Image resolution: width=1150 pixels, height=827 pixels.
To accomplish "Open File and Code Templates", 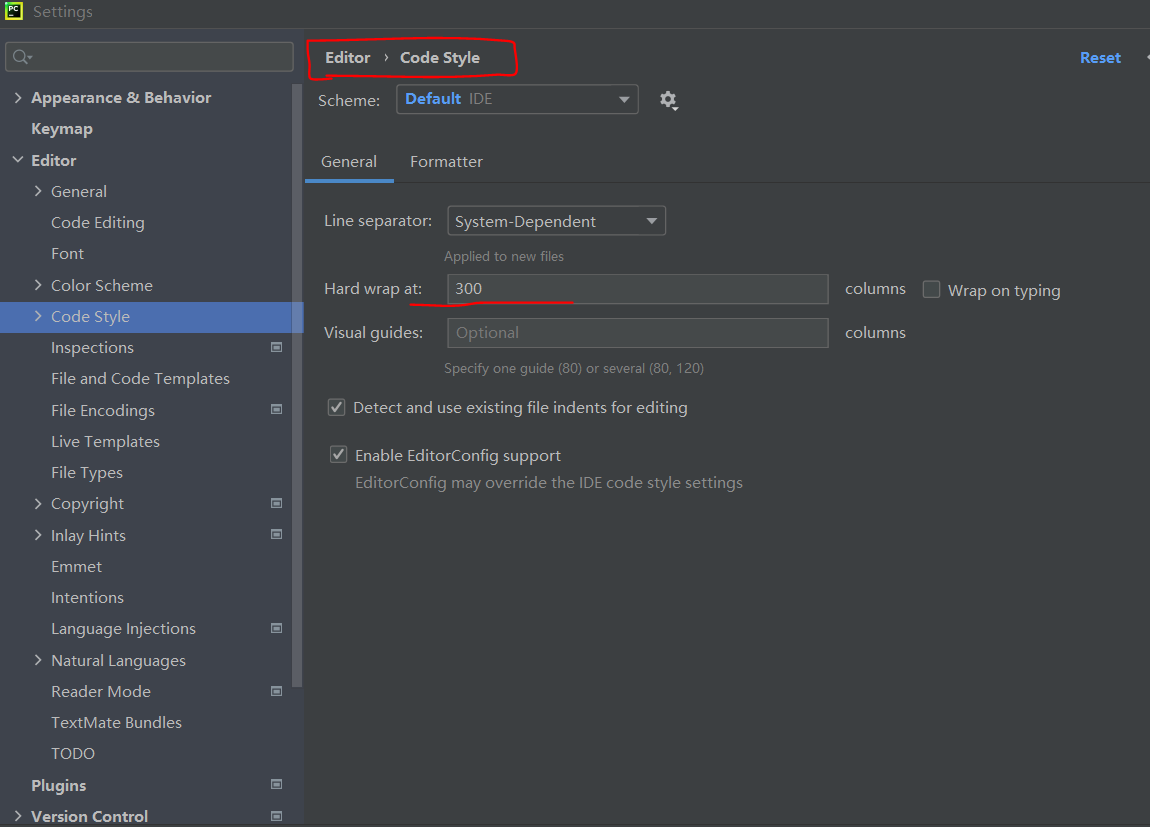I will pyautogui.click(x=140, y=378).
